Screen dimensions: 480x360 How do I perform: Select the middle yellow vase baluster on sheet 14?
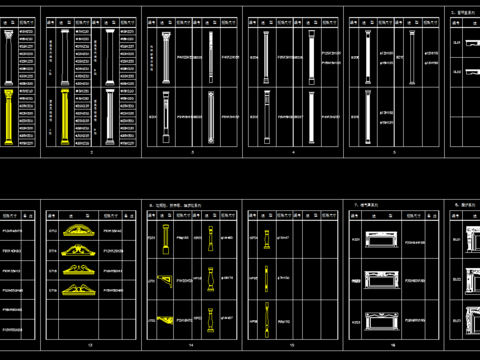coord(210,279)
